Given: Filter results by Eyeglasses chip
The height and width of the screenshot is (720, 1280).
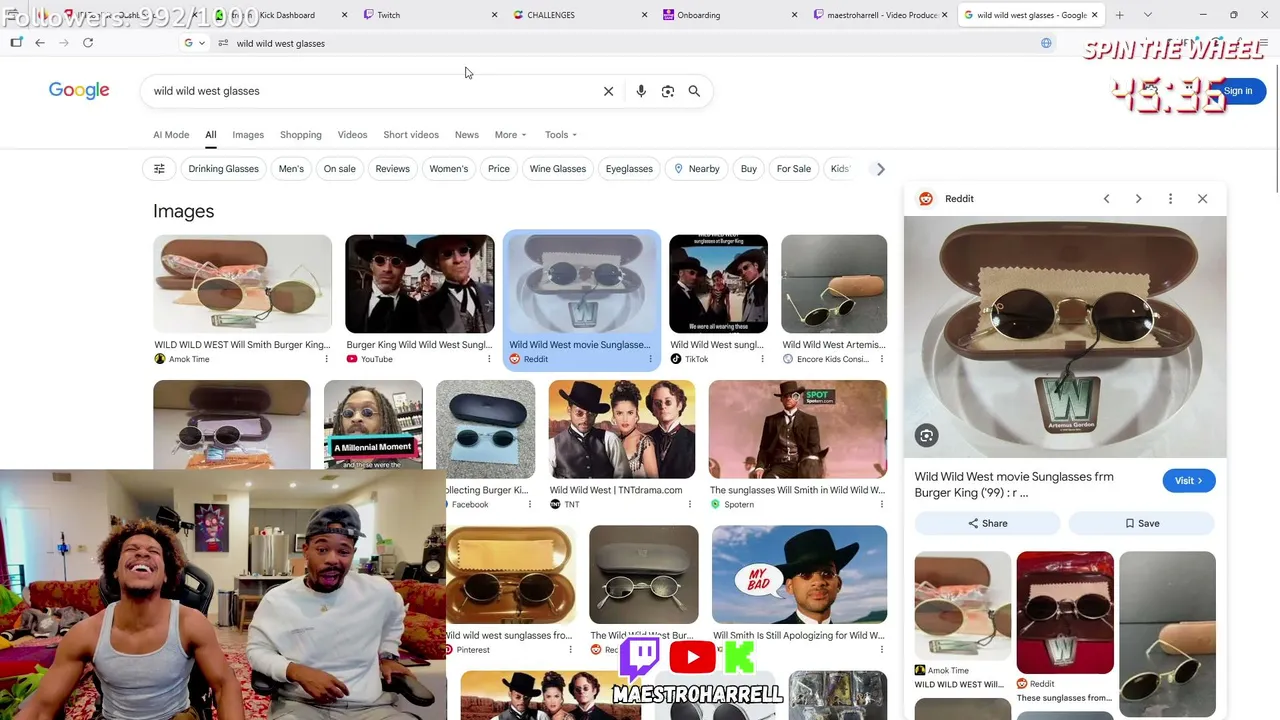Looking at the screenshot, I should pyautogui.click(x=629, y=169).
